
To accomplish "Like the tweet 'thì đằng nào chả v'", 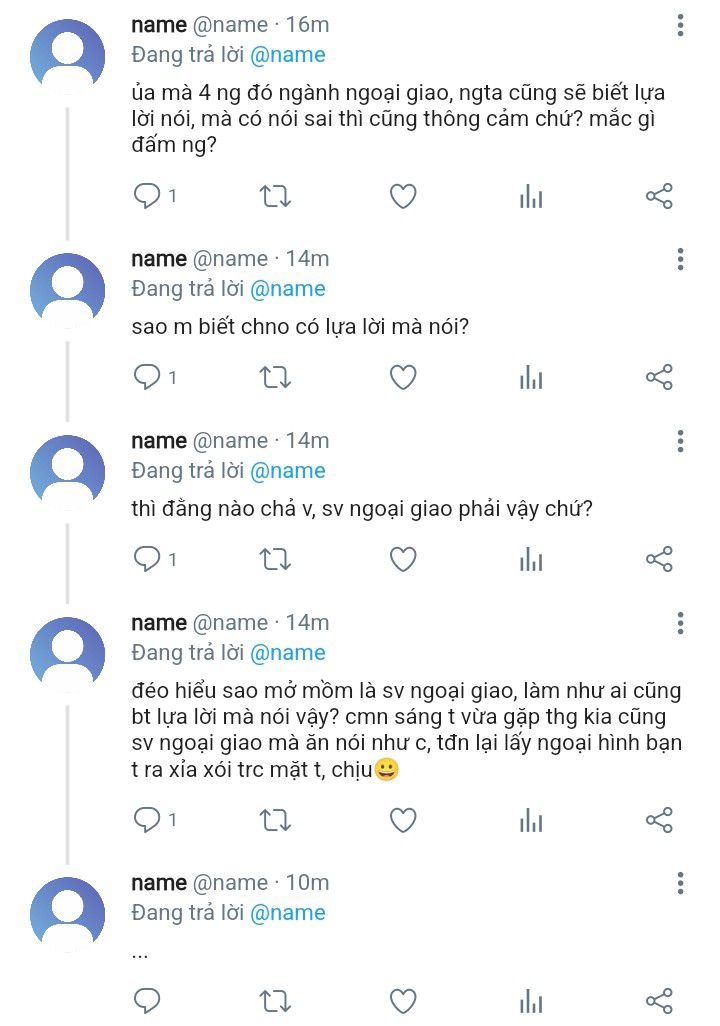I will click(403, 559).
